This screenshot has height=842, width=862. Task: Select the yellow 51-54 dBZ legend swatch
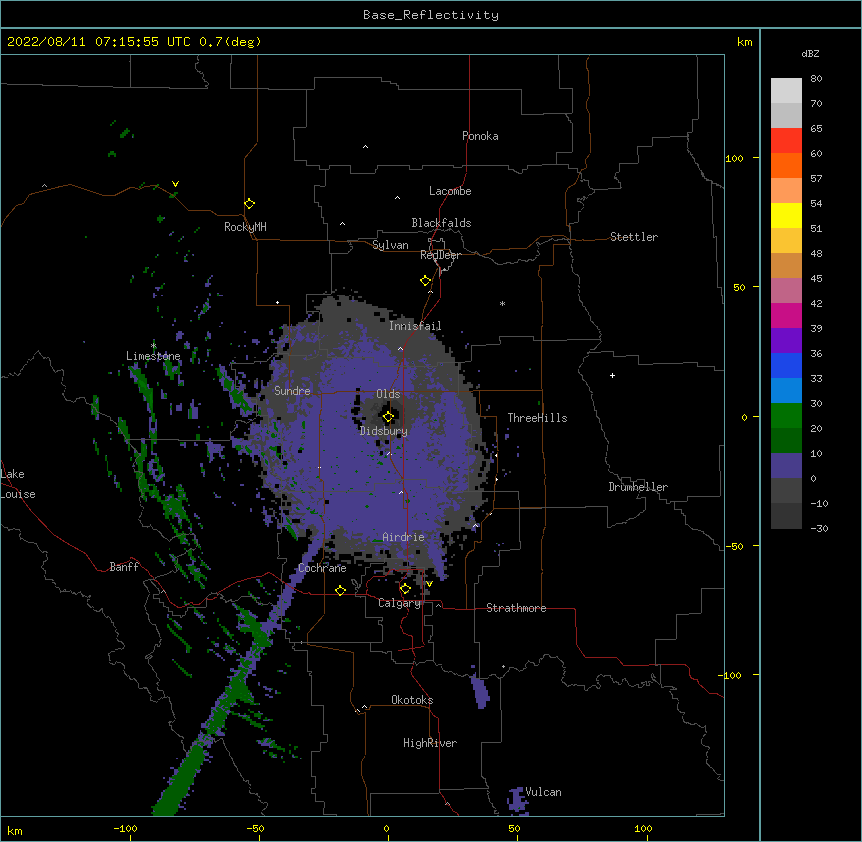tap(786, 215)
